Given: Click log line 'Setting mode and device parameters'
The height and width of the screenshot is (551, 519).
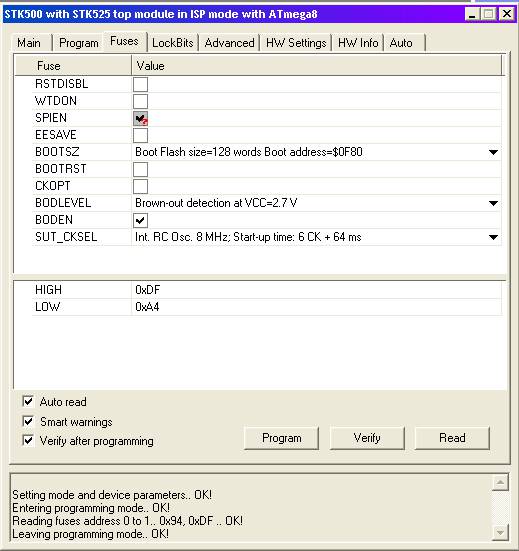Looking at the screenshot, I should point(112,495).
